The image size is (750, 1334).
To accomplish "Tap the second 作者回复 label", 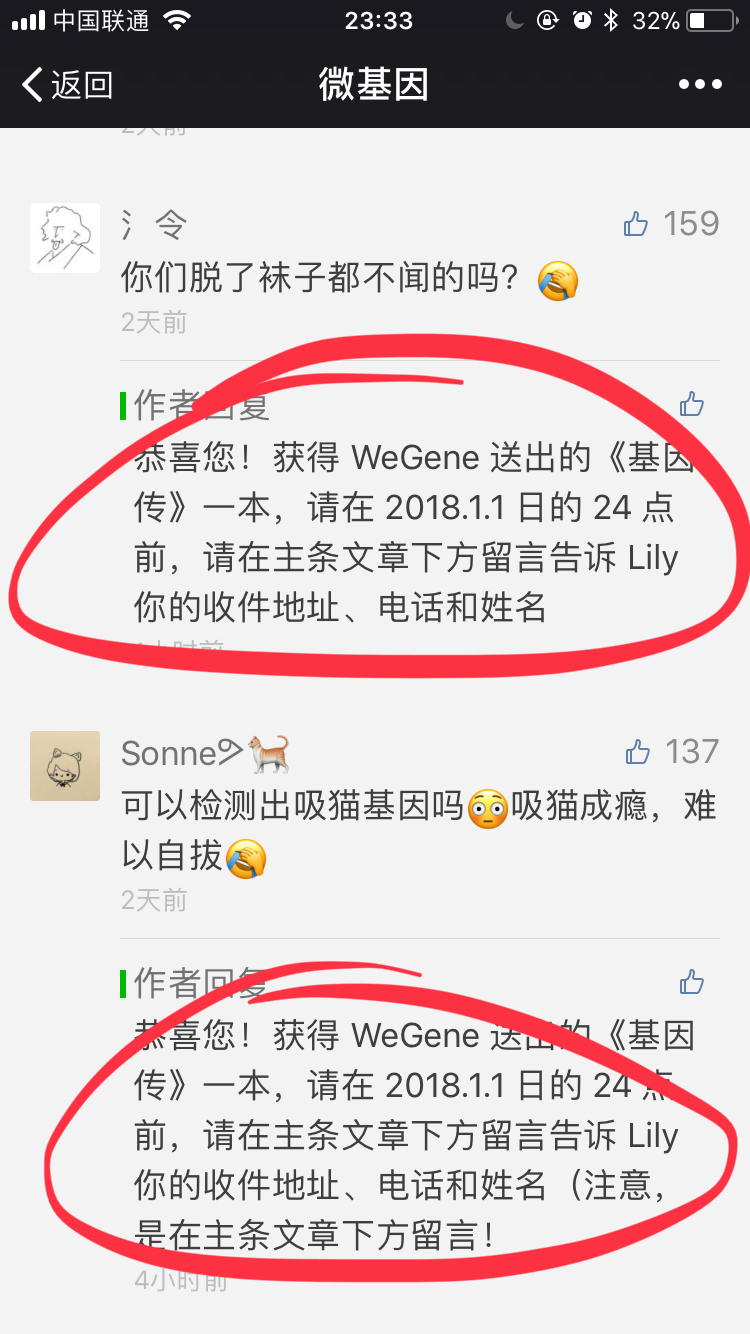I will [x=202, y=983].
